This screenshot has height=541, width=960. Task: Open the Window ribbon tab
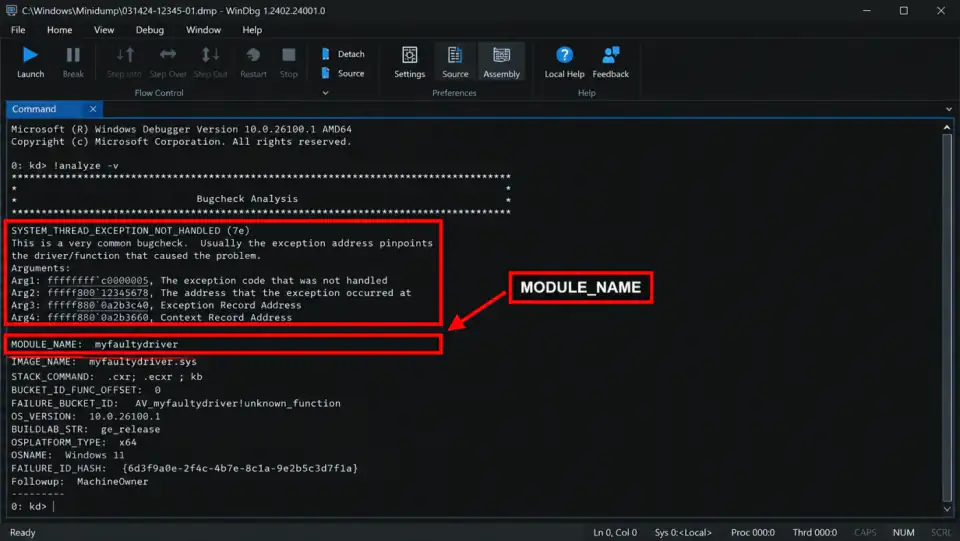pyautogui.click(x=203, y=30)
